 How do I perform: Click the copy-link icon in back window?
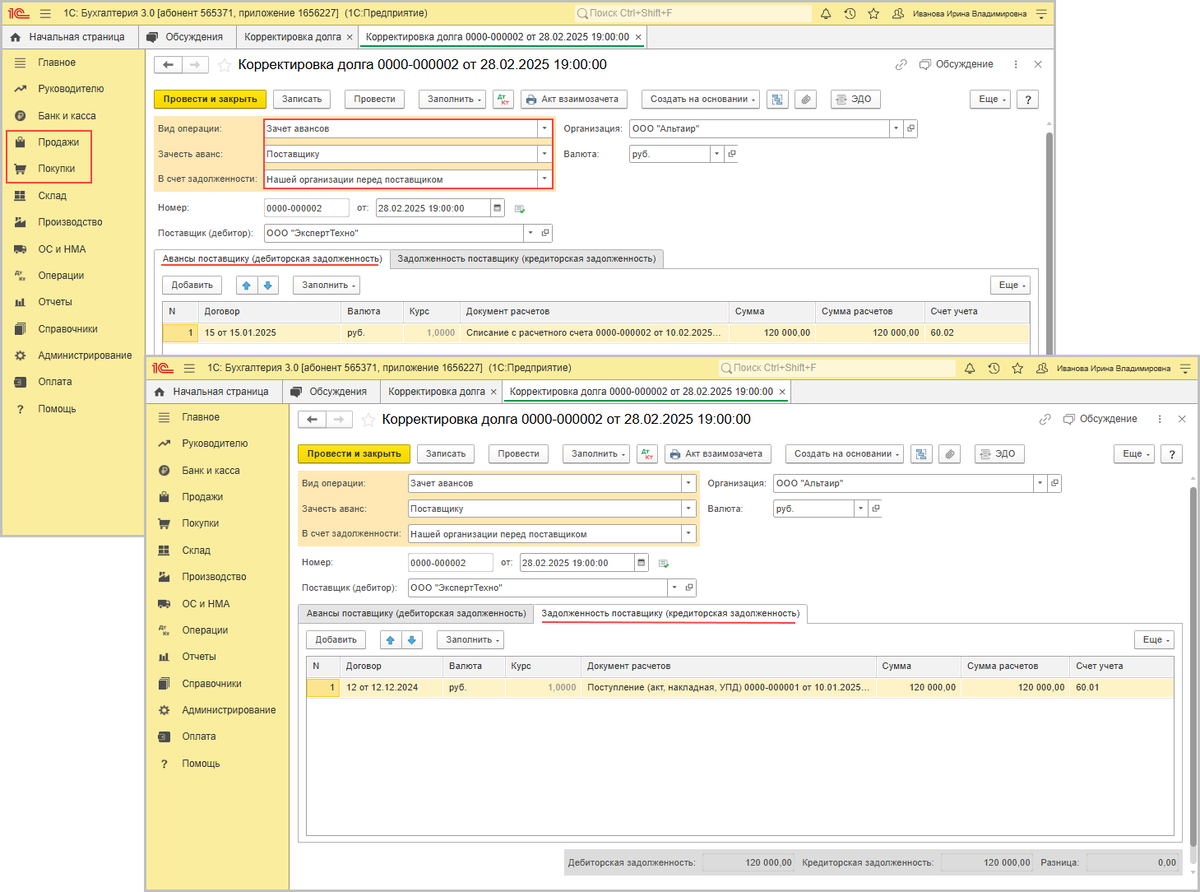[900, 65]
